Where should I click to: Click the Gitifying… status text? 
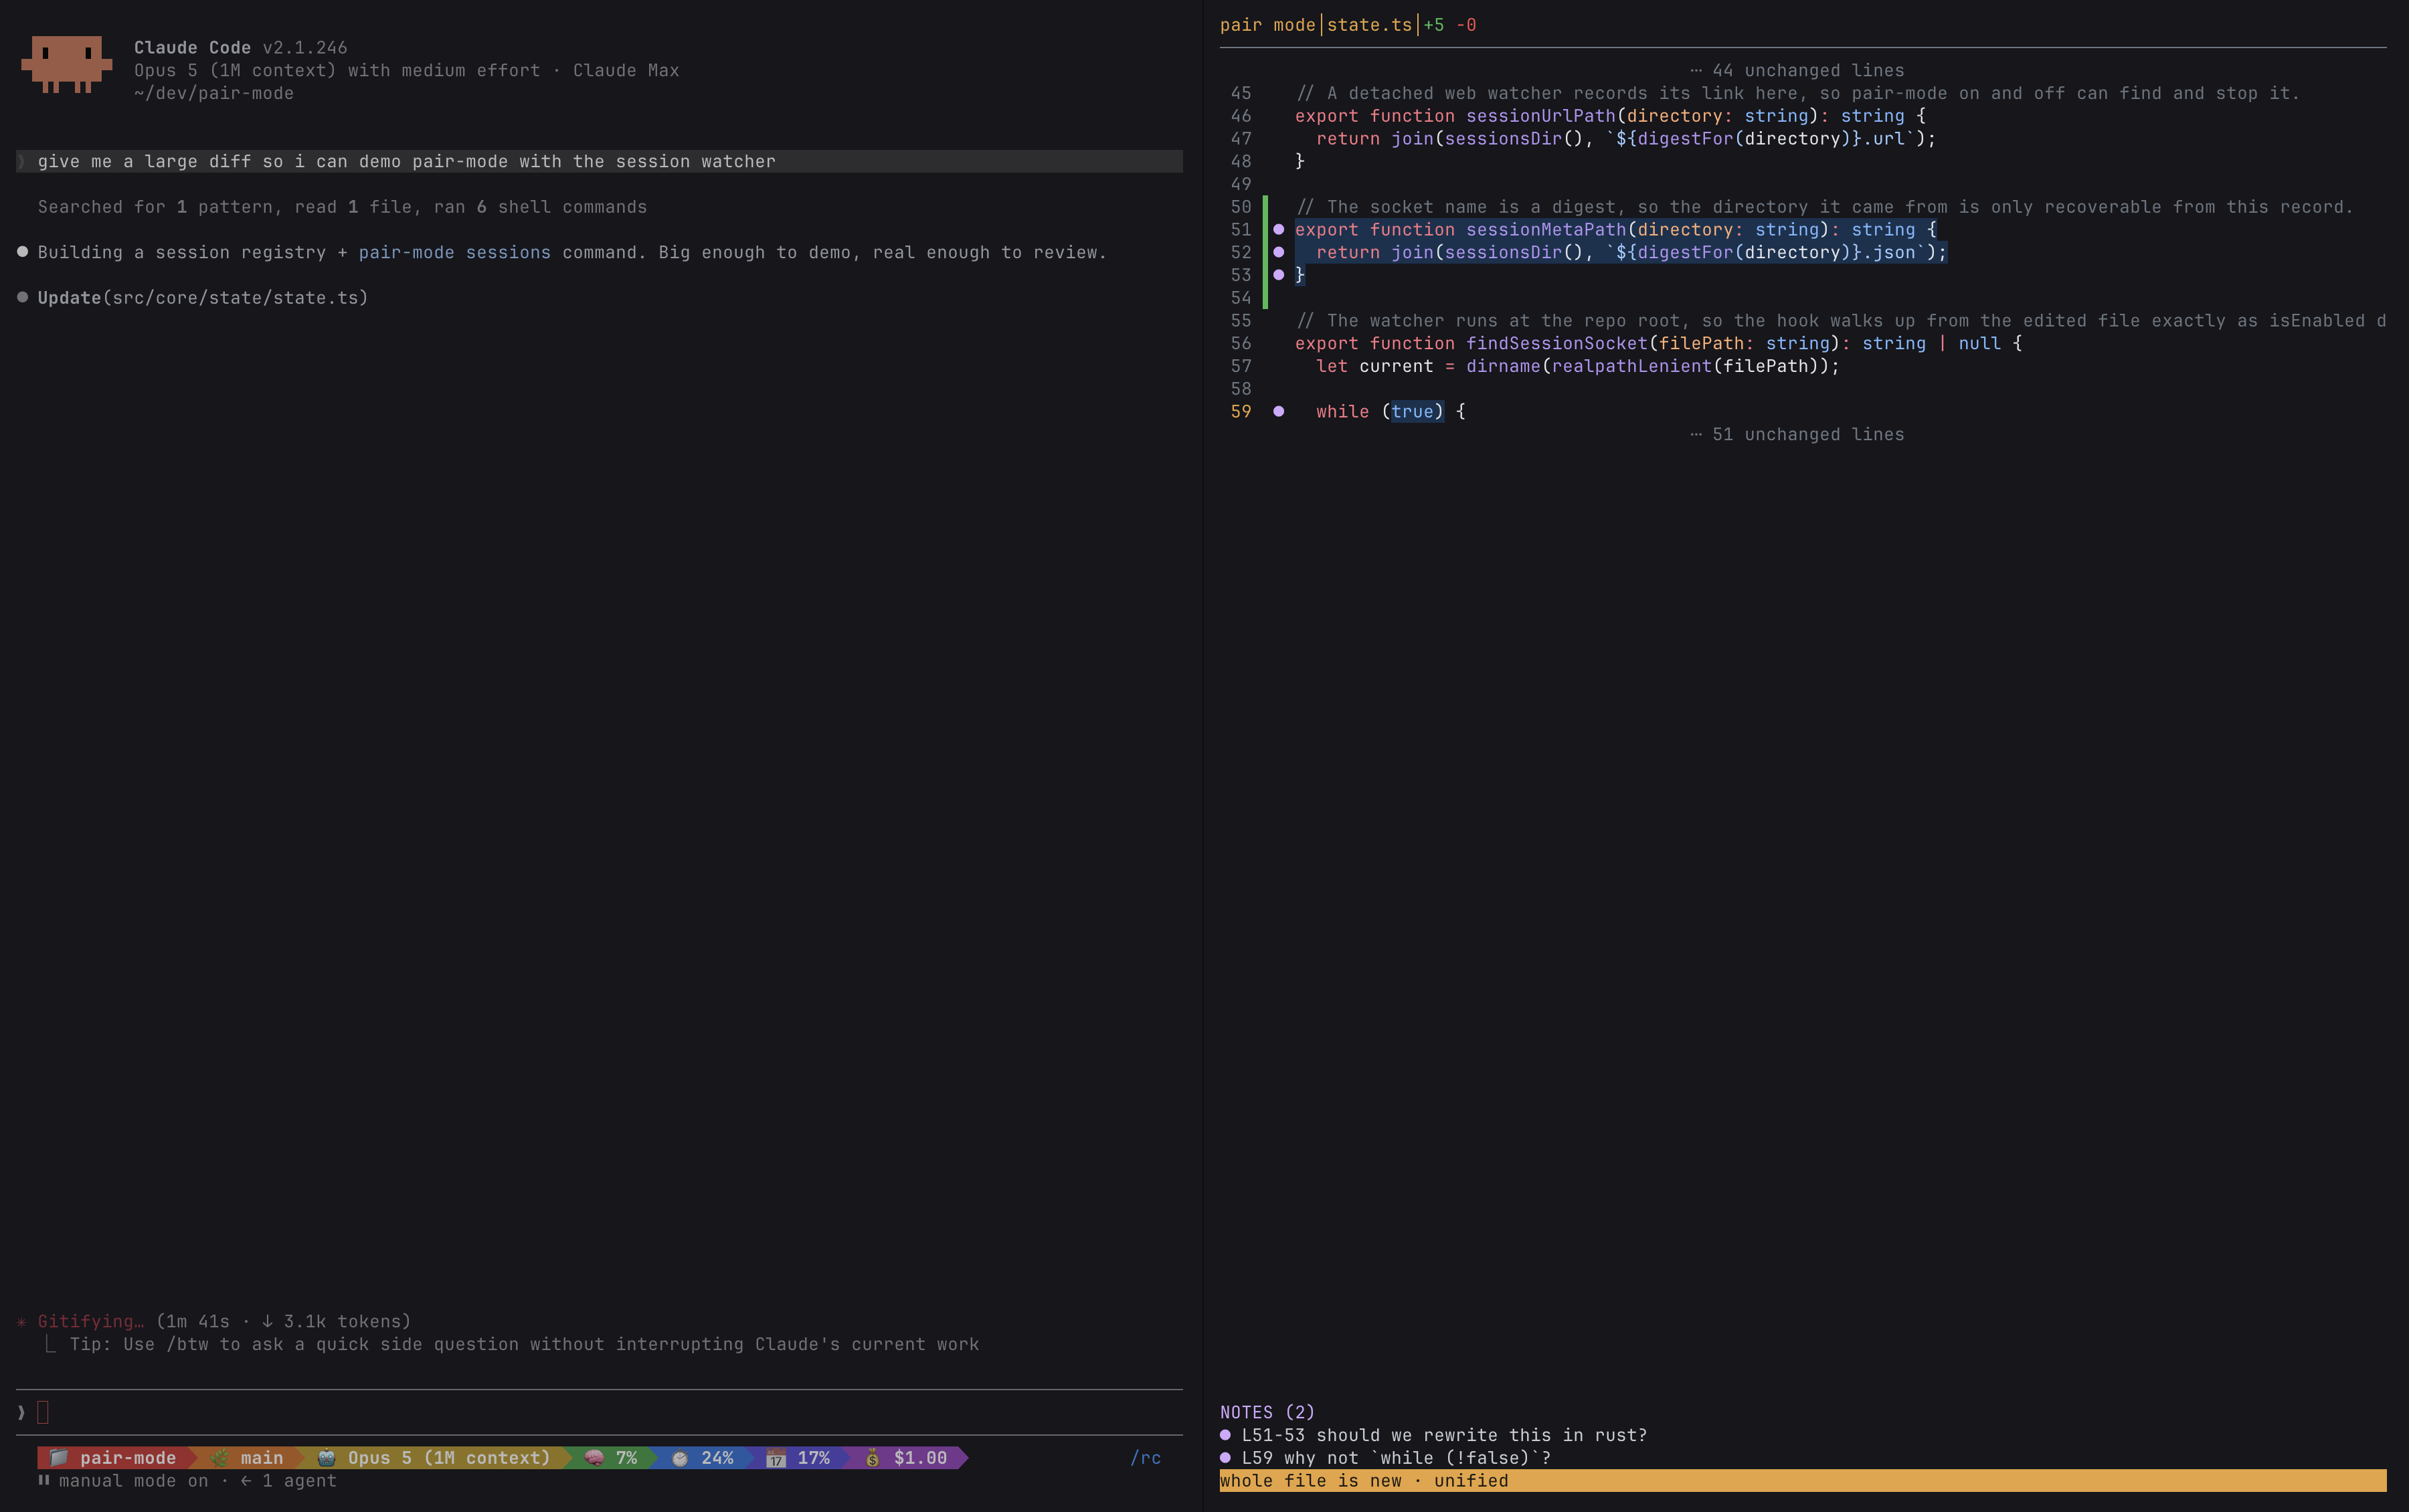(90, 1322)
